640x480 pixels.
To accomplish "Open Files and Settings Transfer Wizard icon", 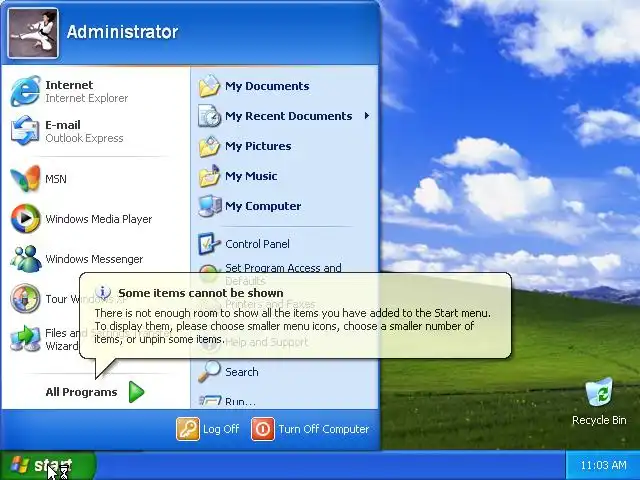I will [25, 338].
